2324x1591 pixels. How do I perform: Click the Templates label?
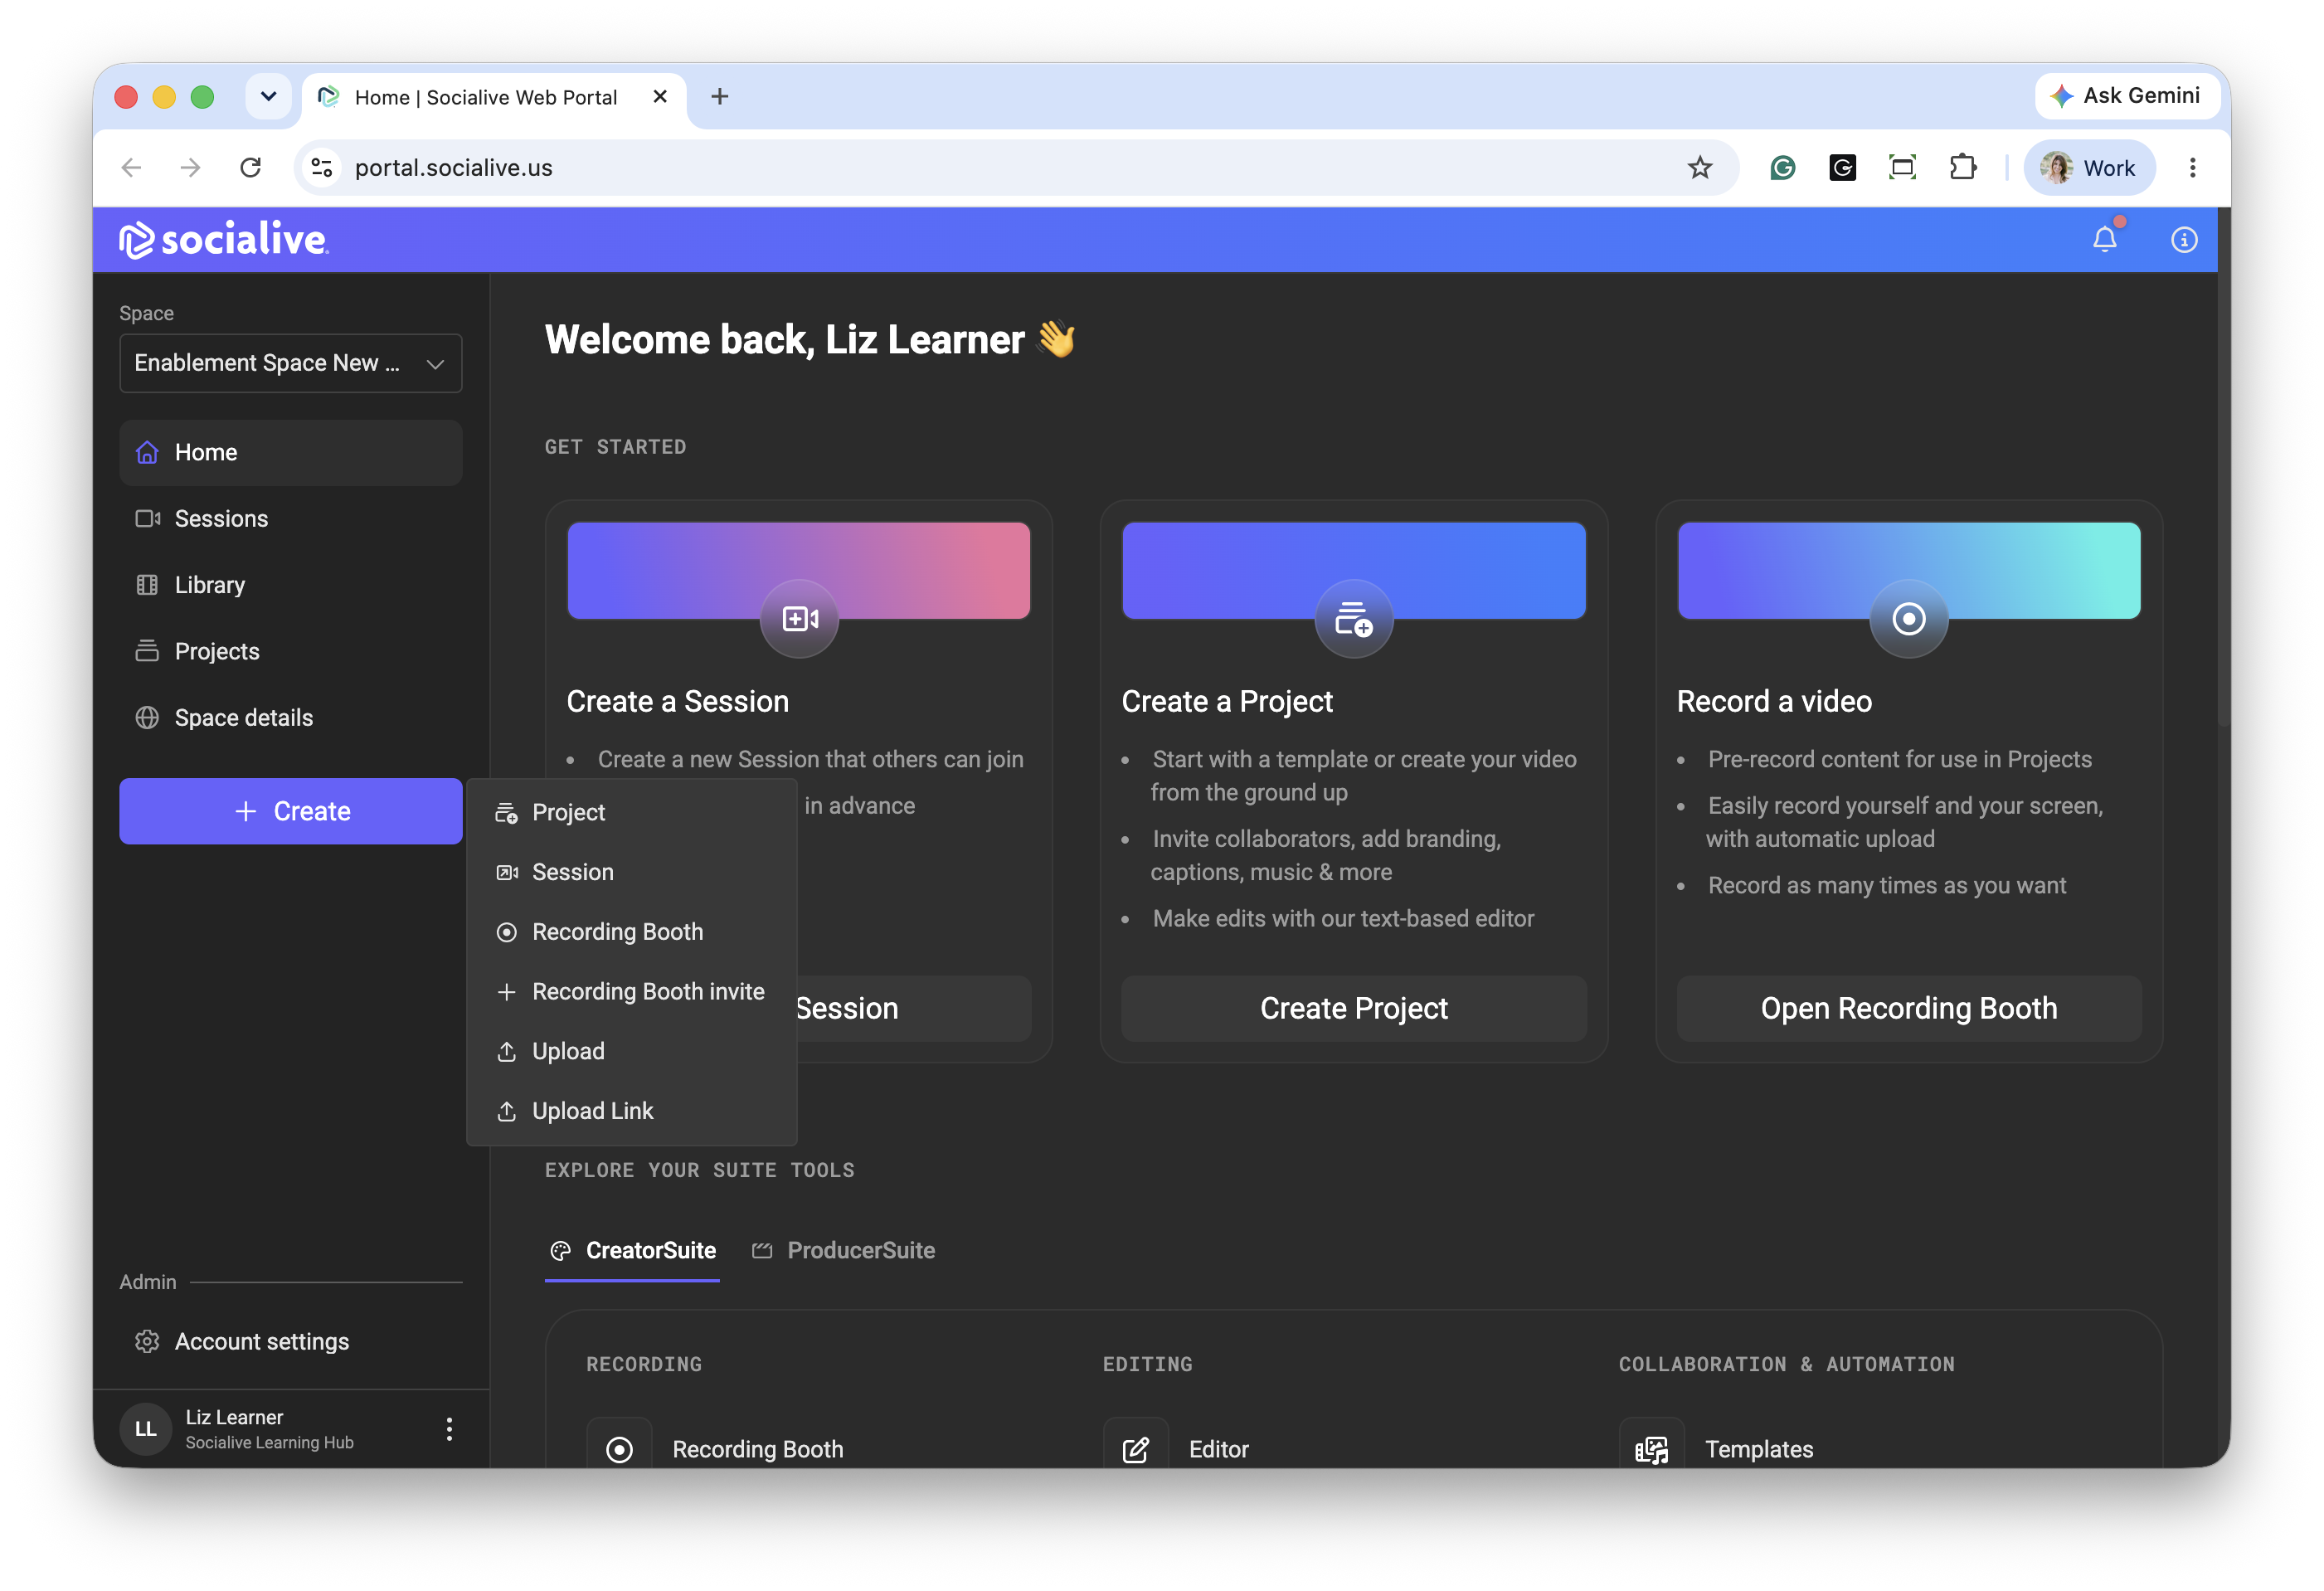(x=1759, y=1449)
